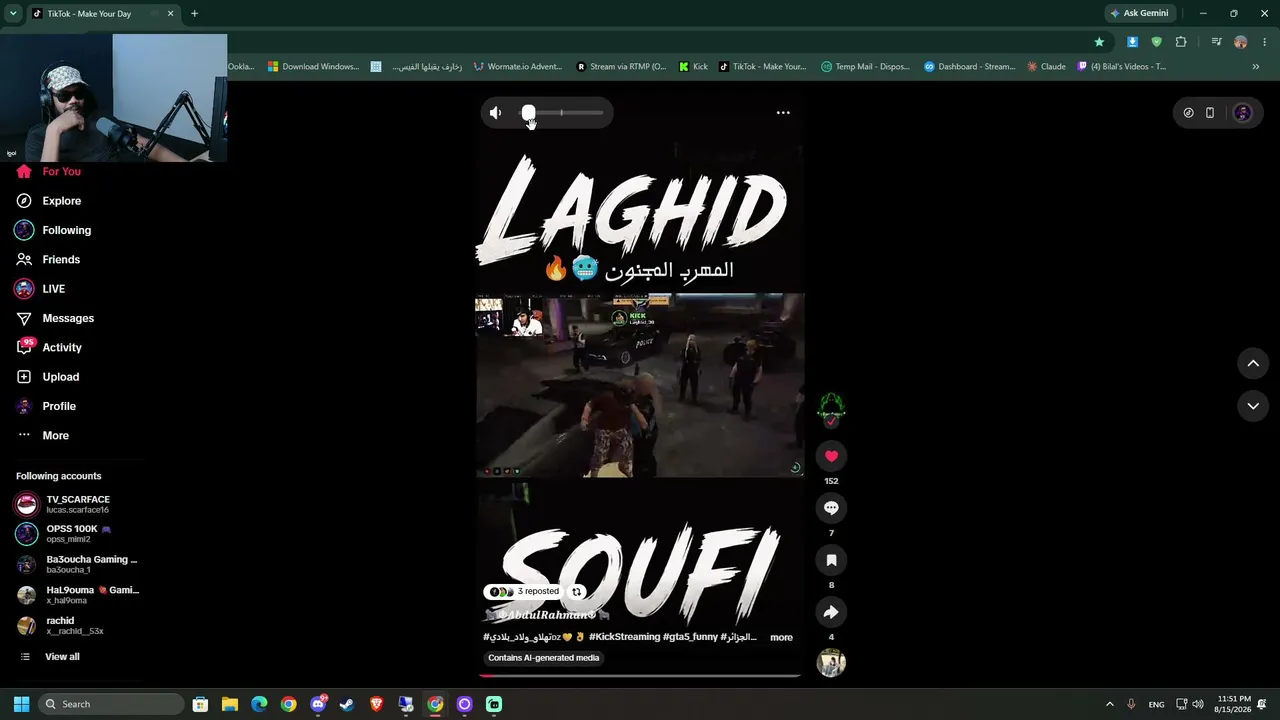This screenshot has height=720, width=1280.
Task: Open the Windows Start menu
Action: pos(21,704)
